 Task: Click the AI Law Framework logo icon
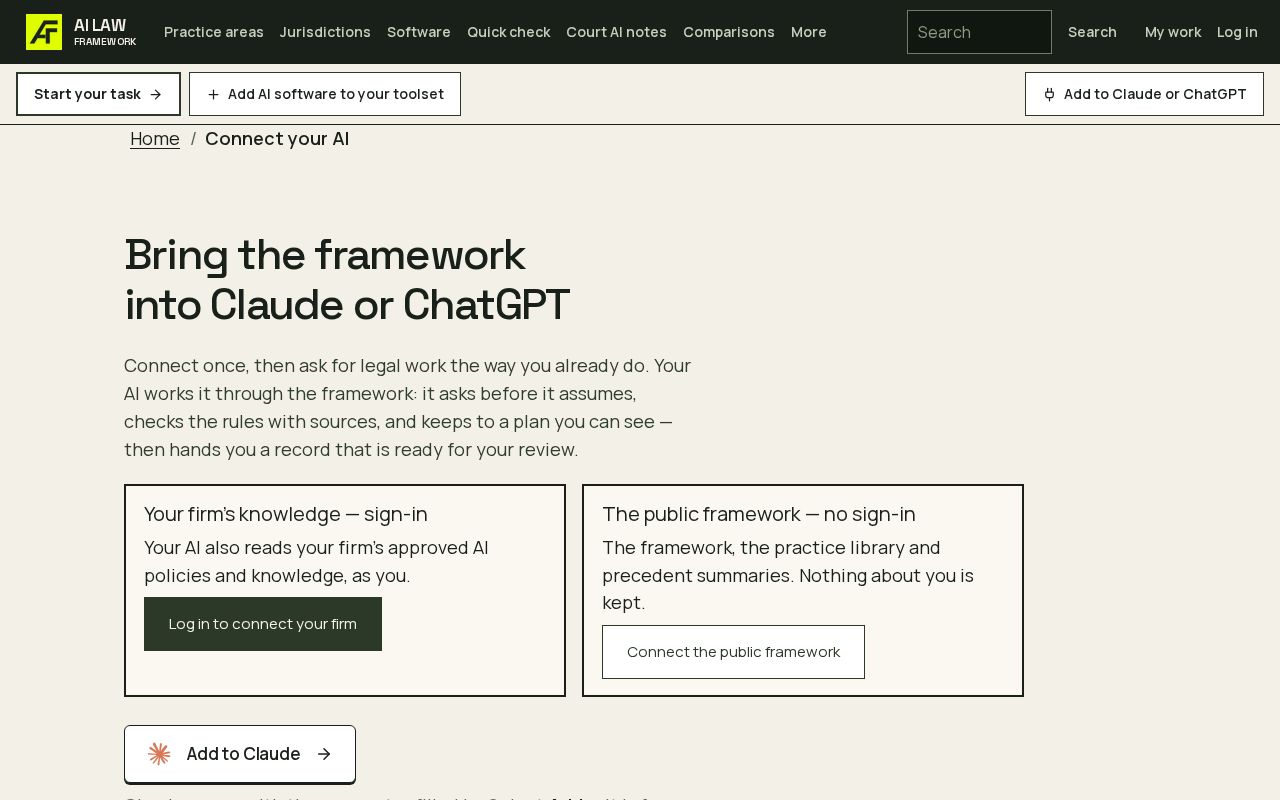click(44, 32)
